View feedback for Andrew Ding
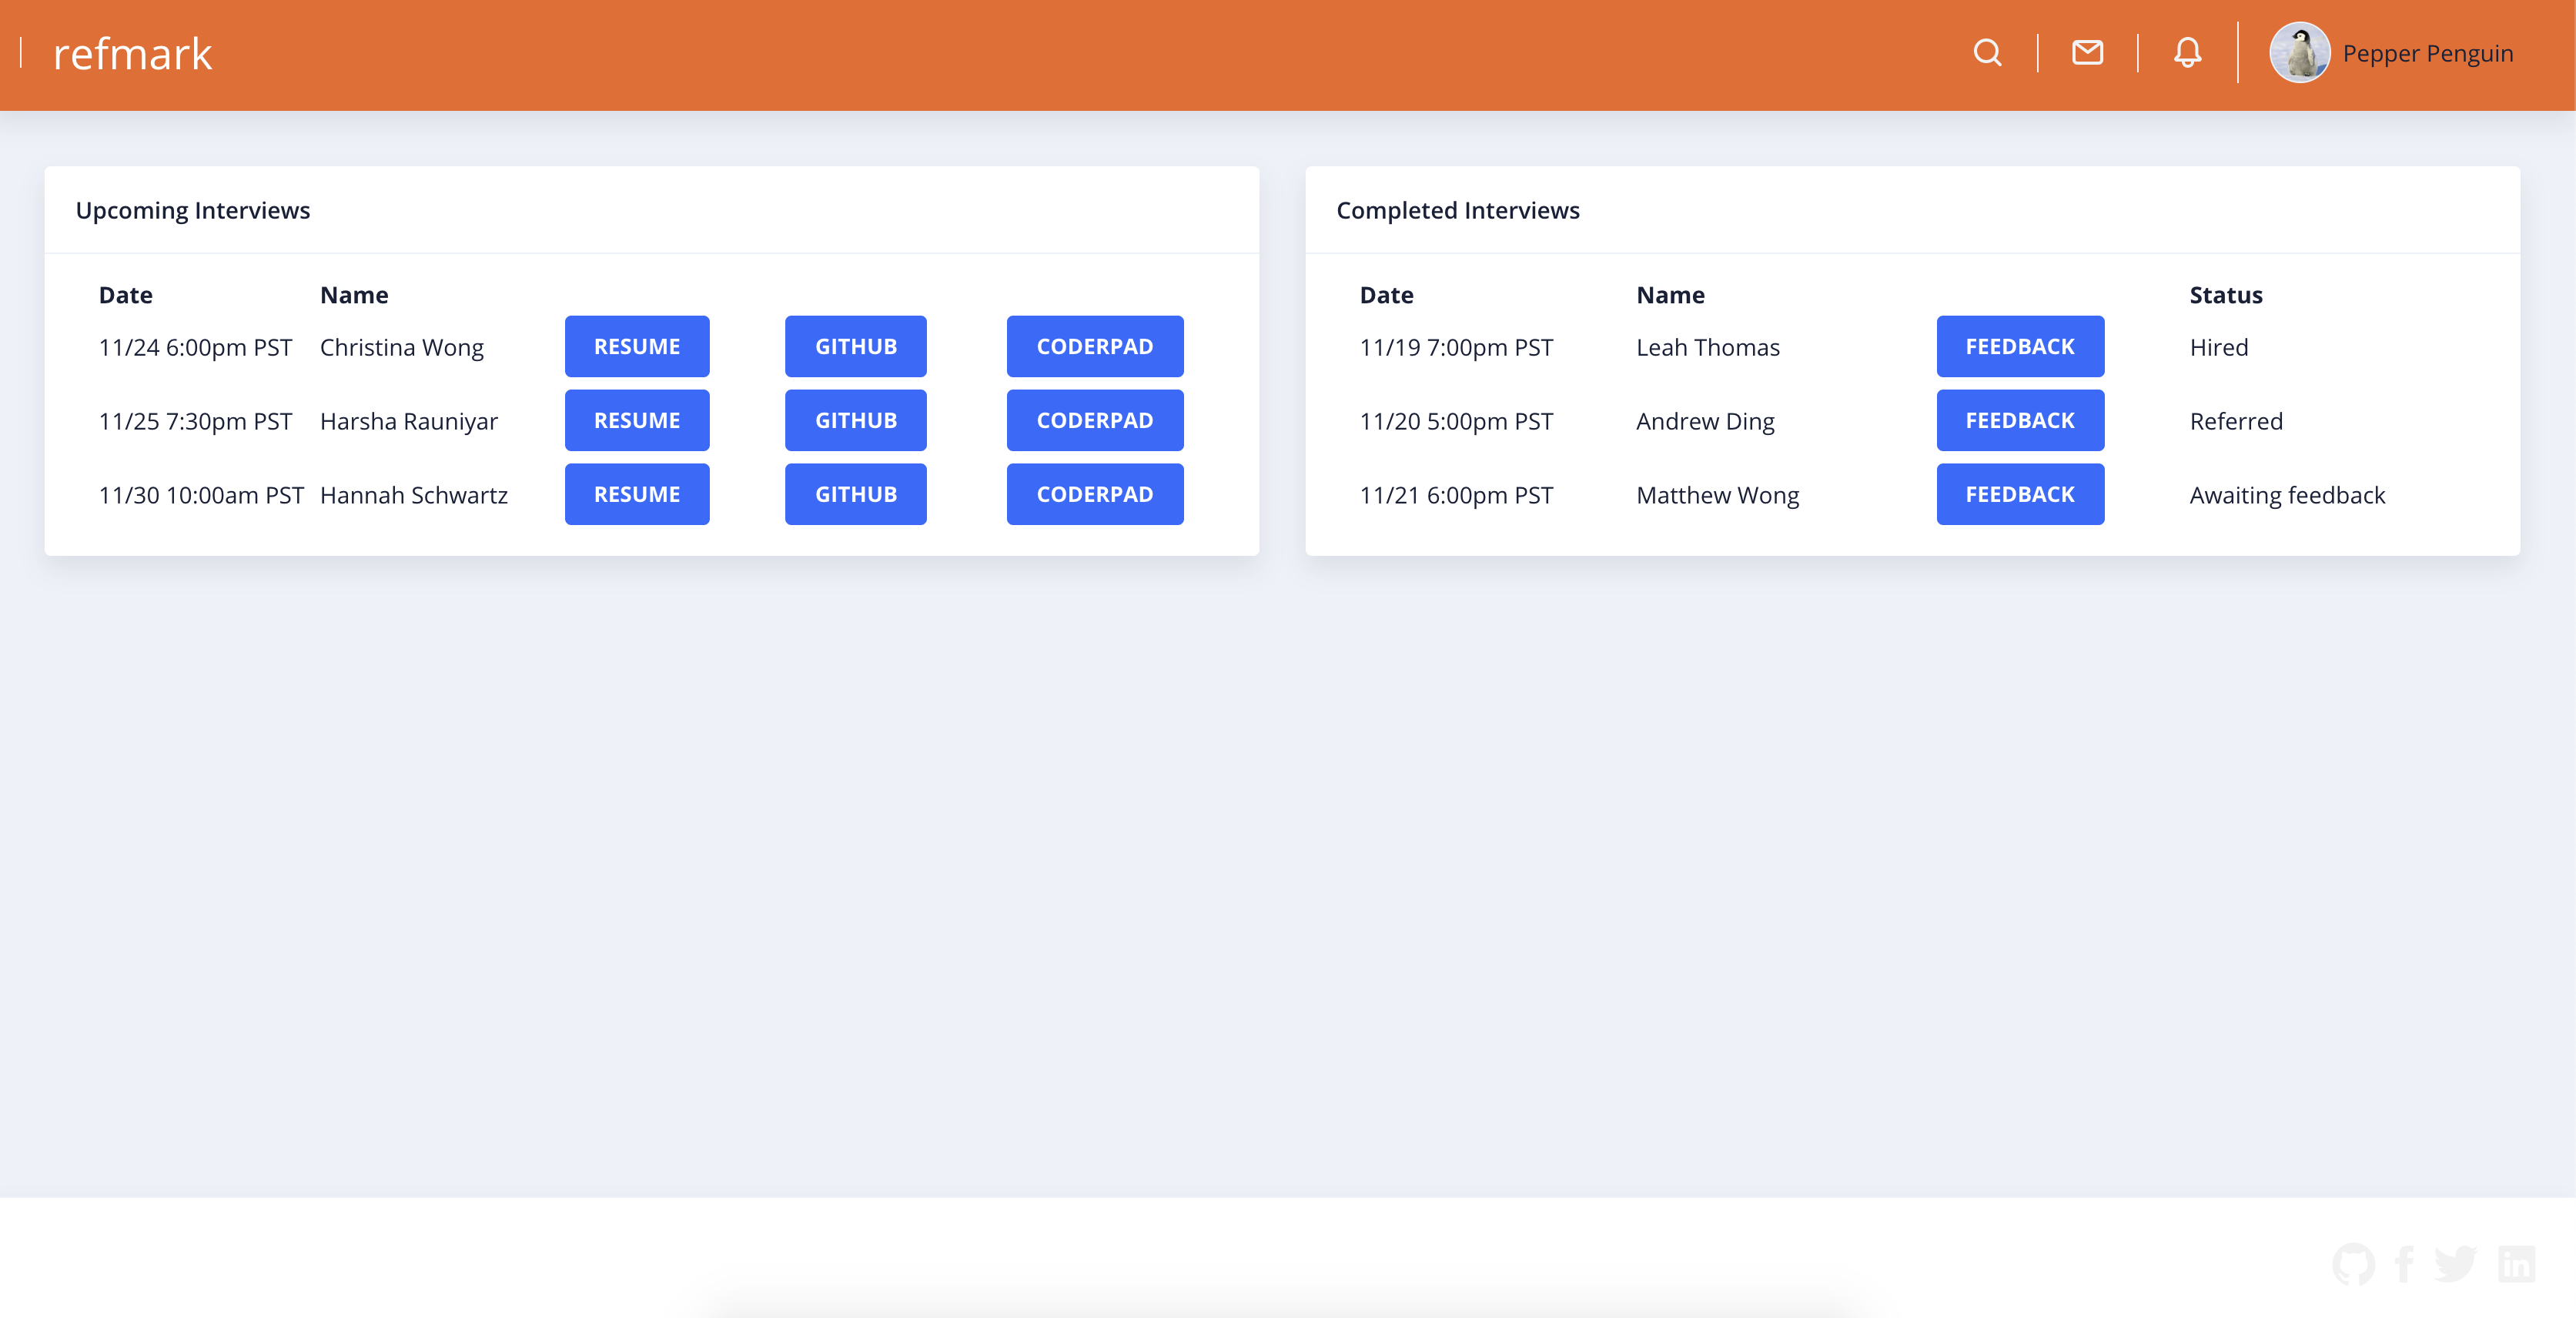The width and height of the screenshot is (2576, 1318). pos(2019,420)
